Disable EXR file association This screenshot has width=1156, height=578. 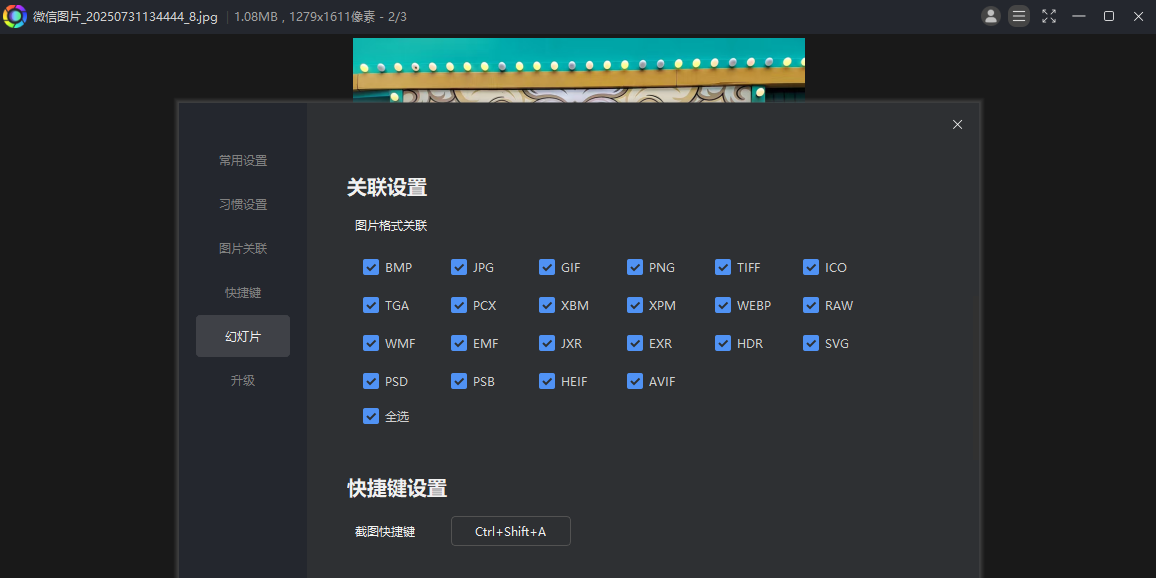click(x=635, y=343)
